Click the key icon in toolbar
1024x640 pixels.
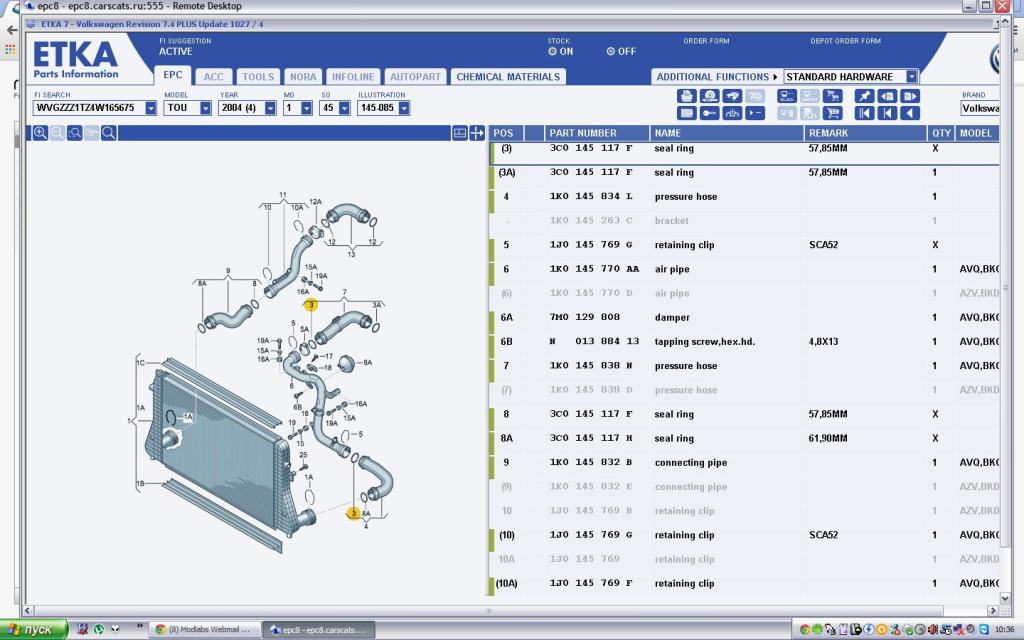[x=709, y=113]
